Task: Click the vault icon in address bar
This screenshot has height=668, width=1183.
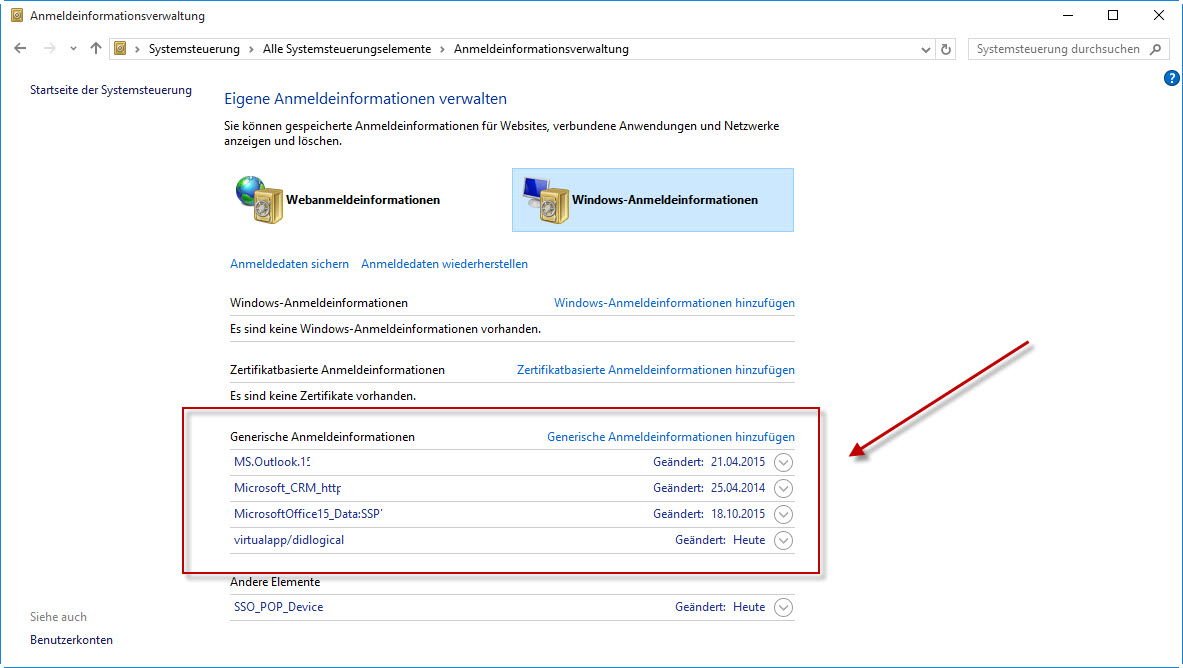Action: (x=121, y=49)
